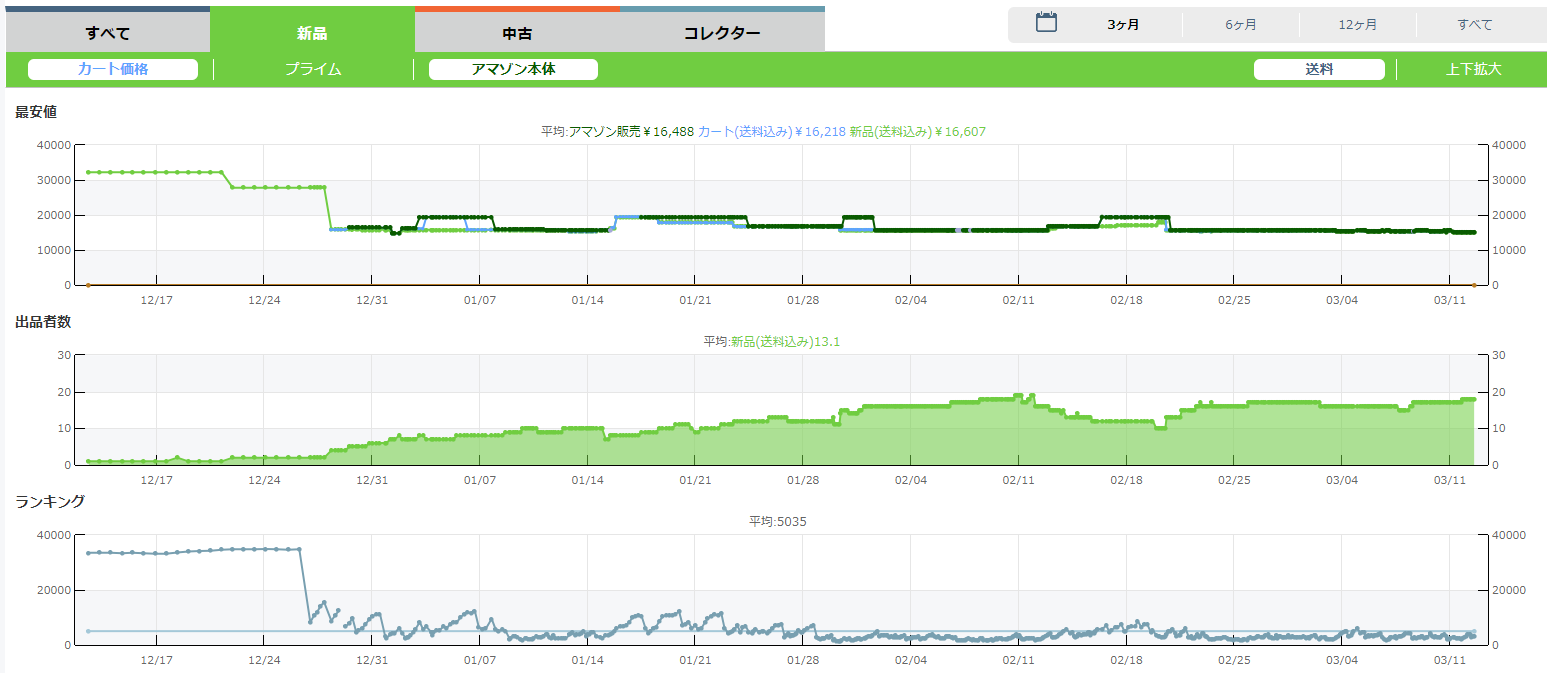Select the 3ヶ月 time range

click(x=1123, y=25)
